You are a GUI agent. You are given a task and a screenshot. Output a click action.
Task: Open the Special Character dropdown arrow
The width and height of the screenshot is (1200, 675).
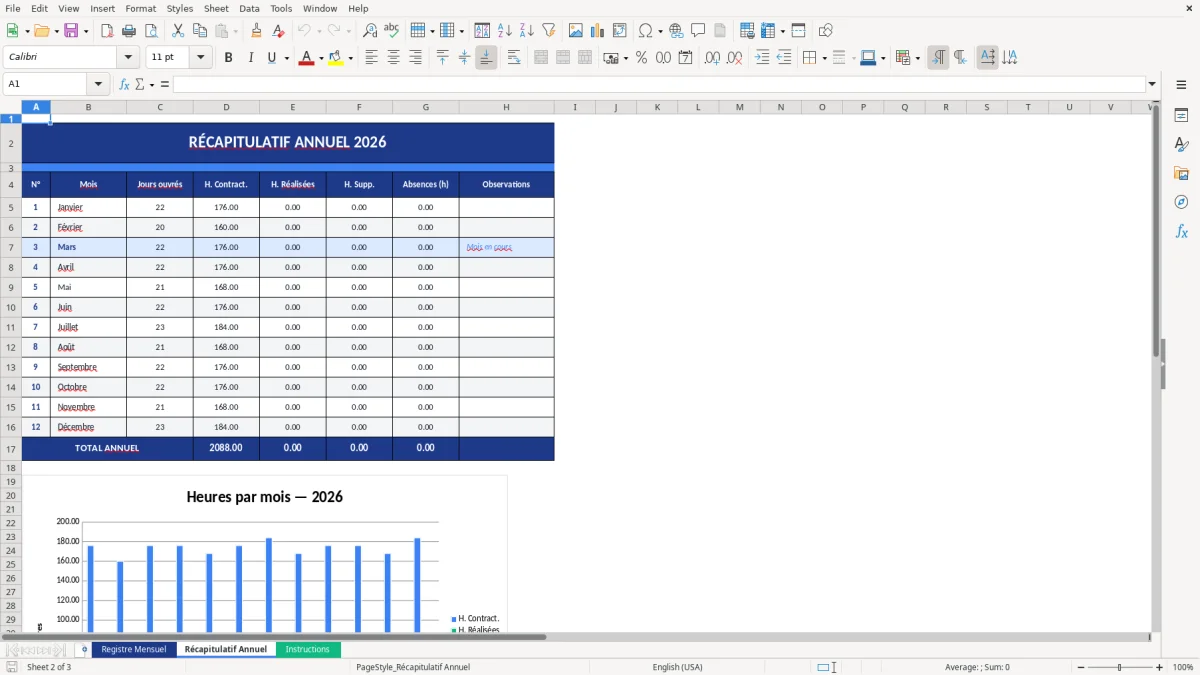[x=660, y=31]
